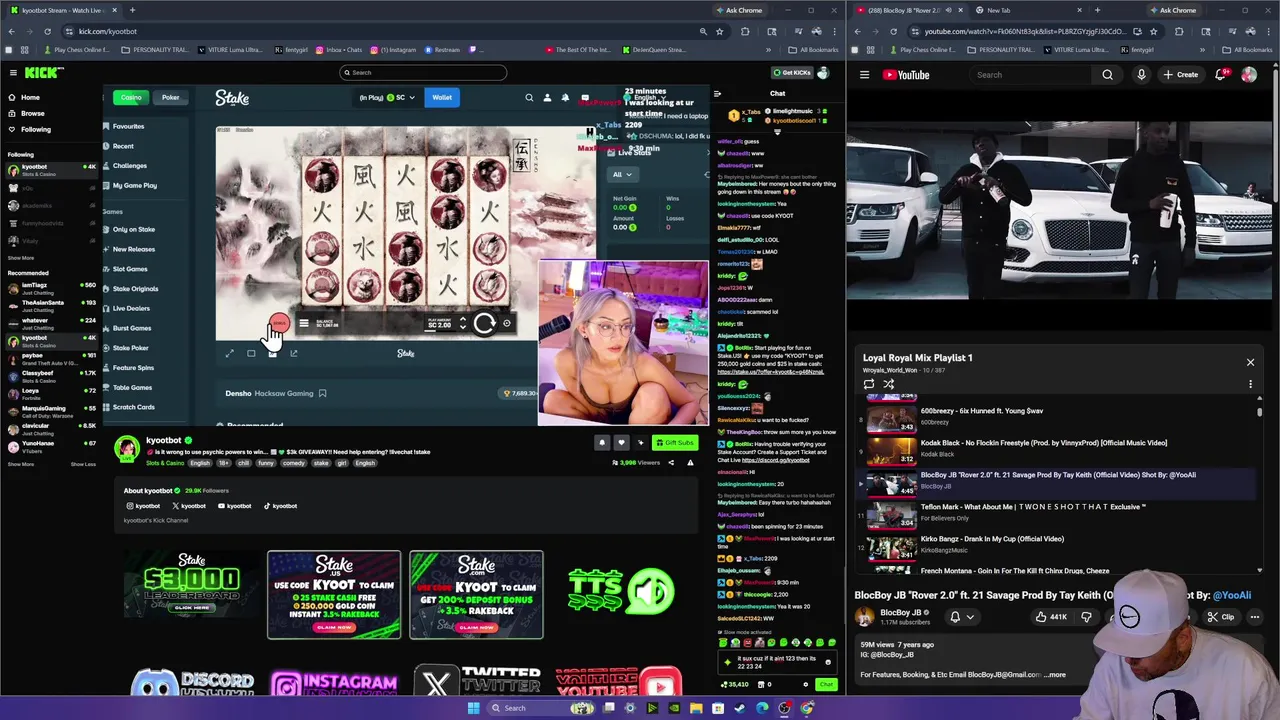
Task: Expand the In Play SC currency dropdown
Action: [x=388, y=97]
